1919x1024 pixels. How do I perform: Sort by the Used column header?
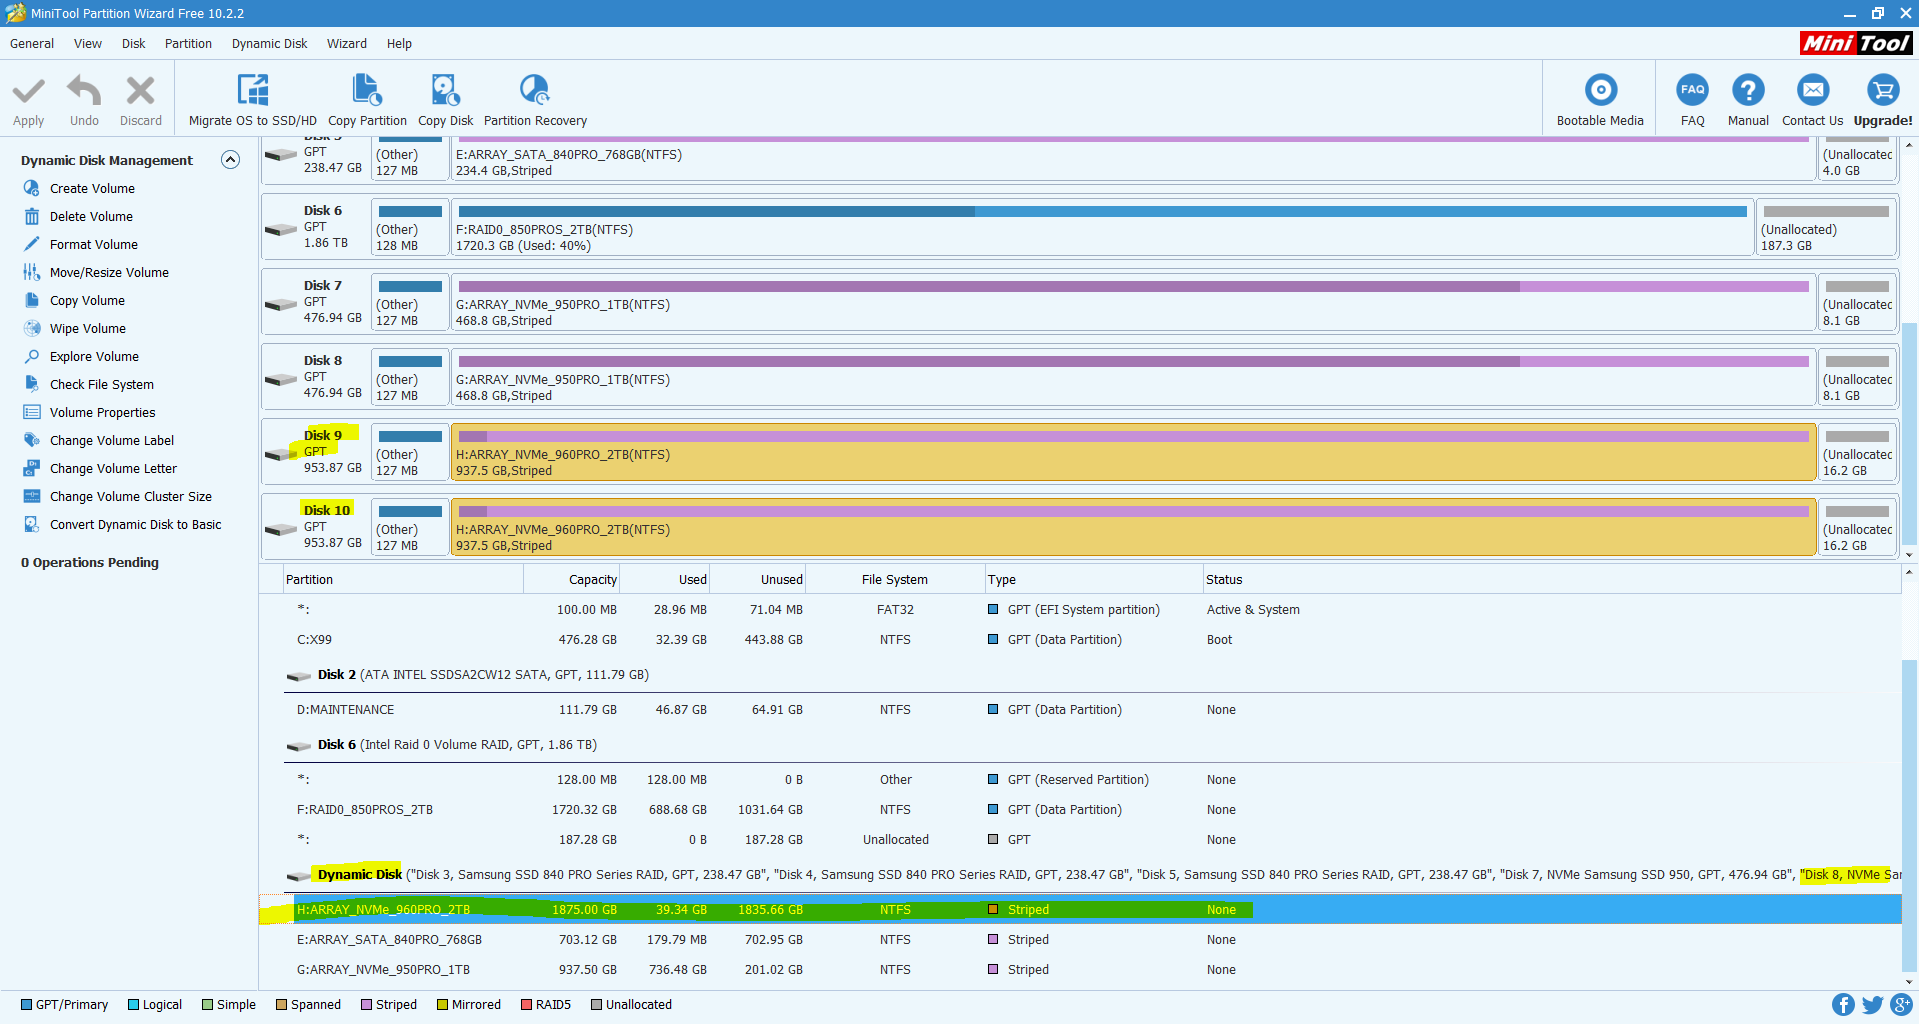[666, 579]
